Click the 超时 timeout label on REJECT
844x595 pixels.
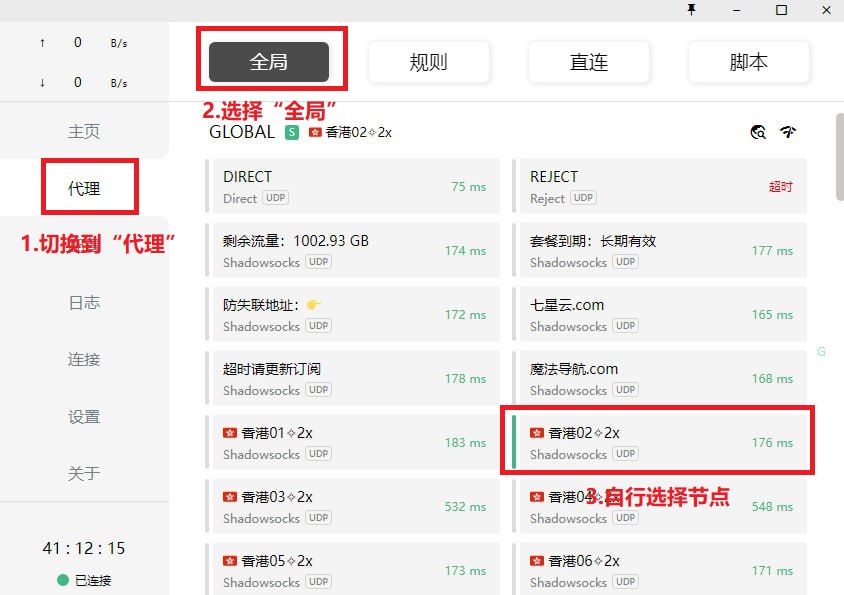[780, 186]
